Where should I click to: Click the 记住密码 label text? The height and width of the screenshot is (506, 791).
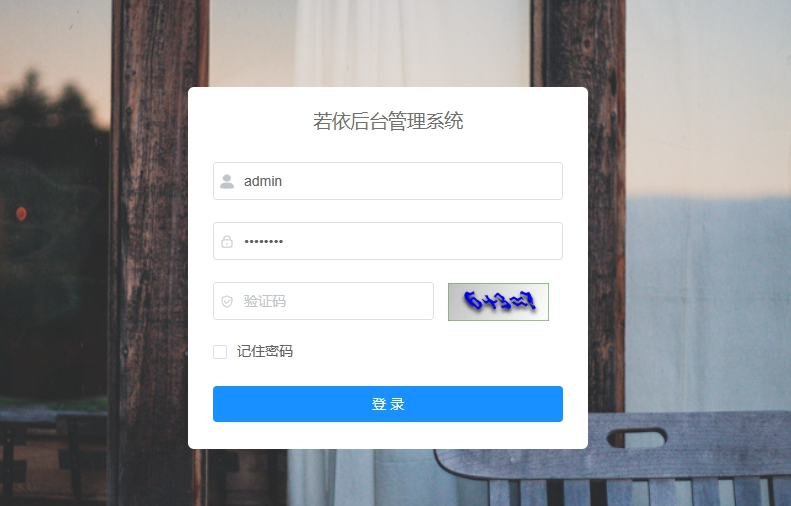point(265,352)
